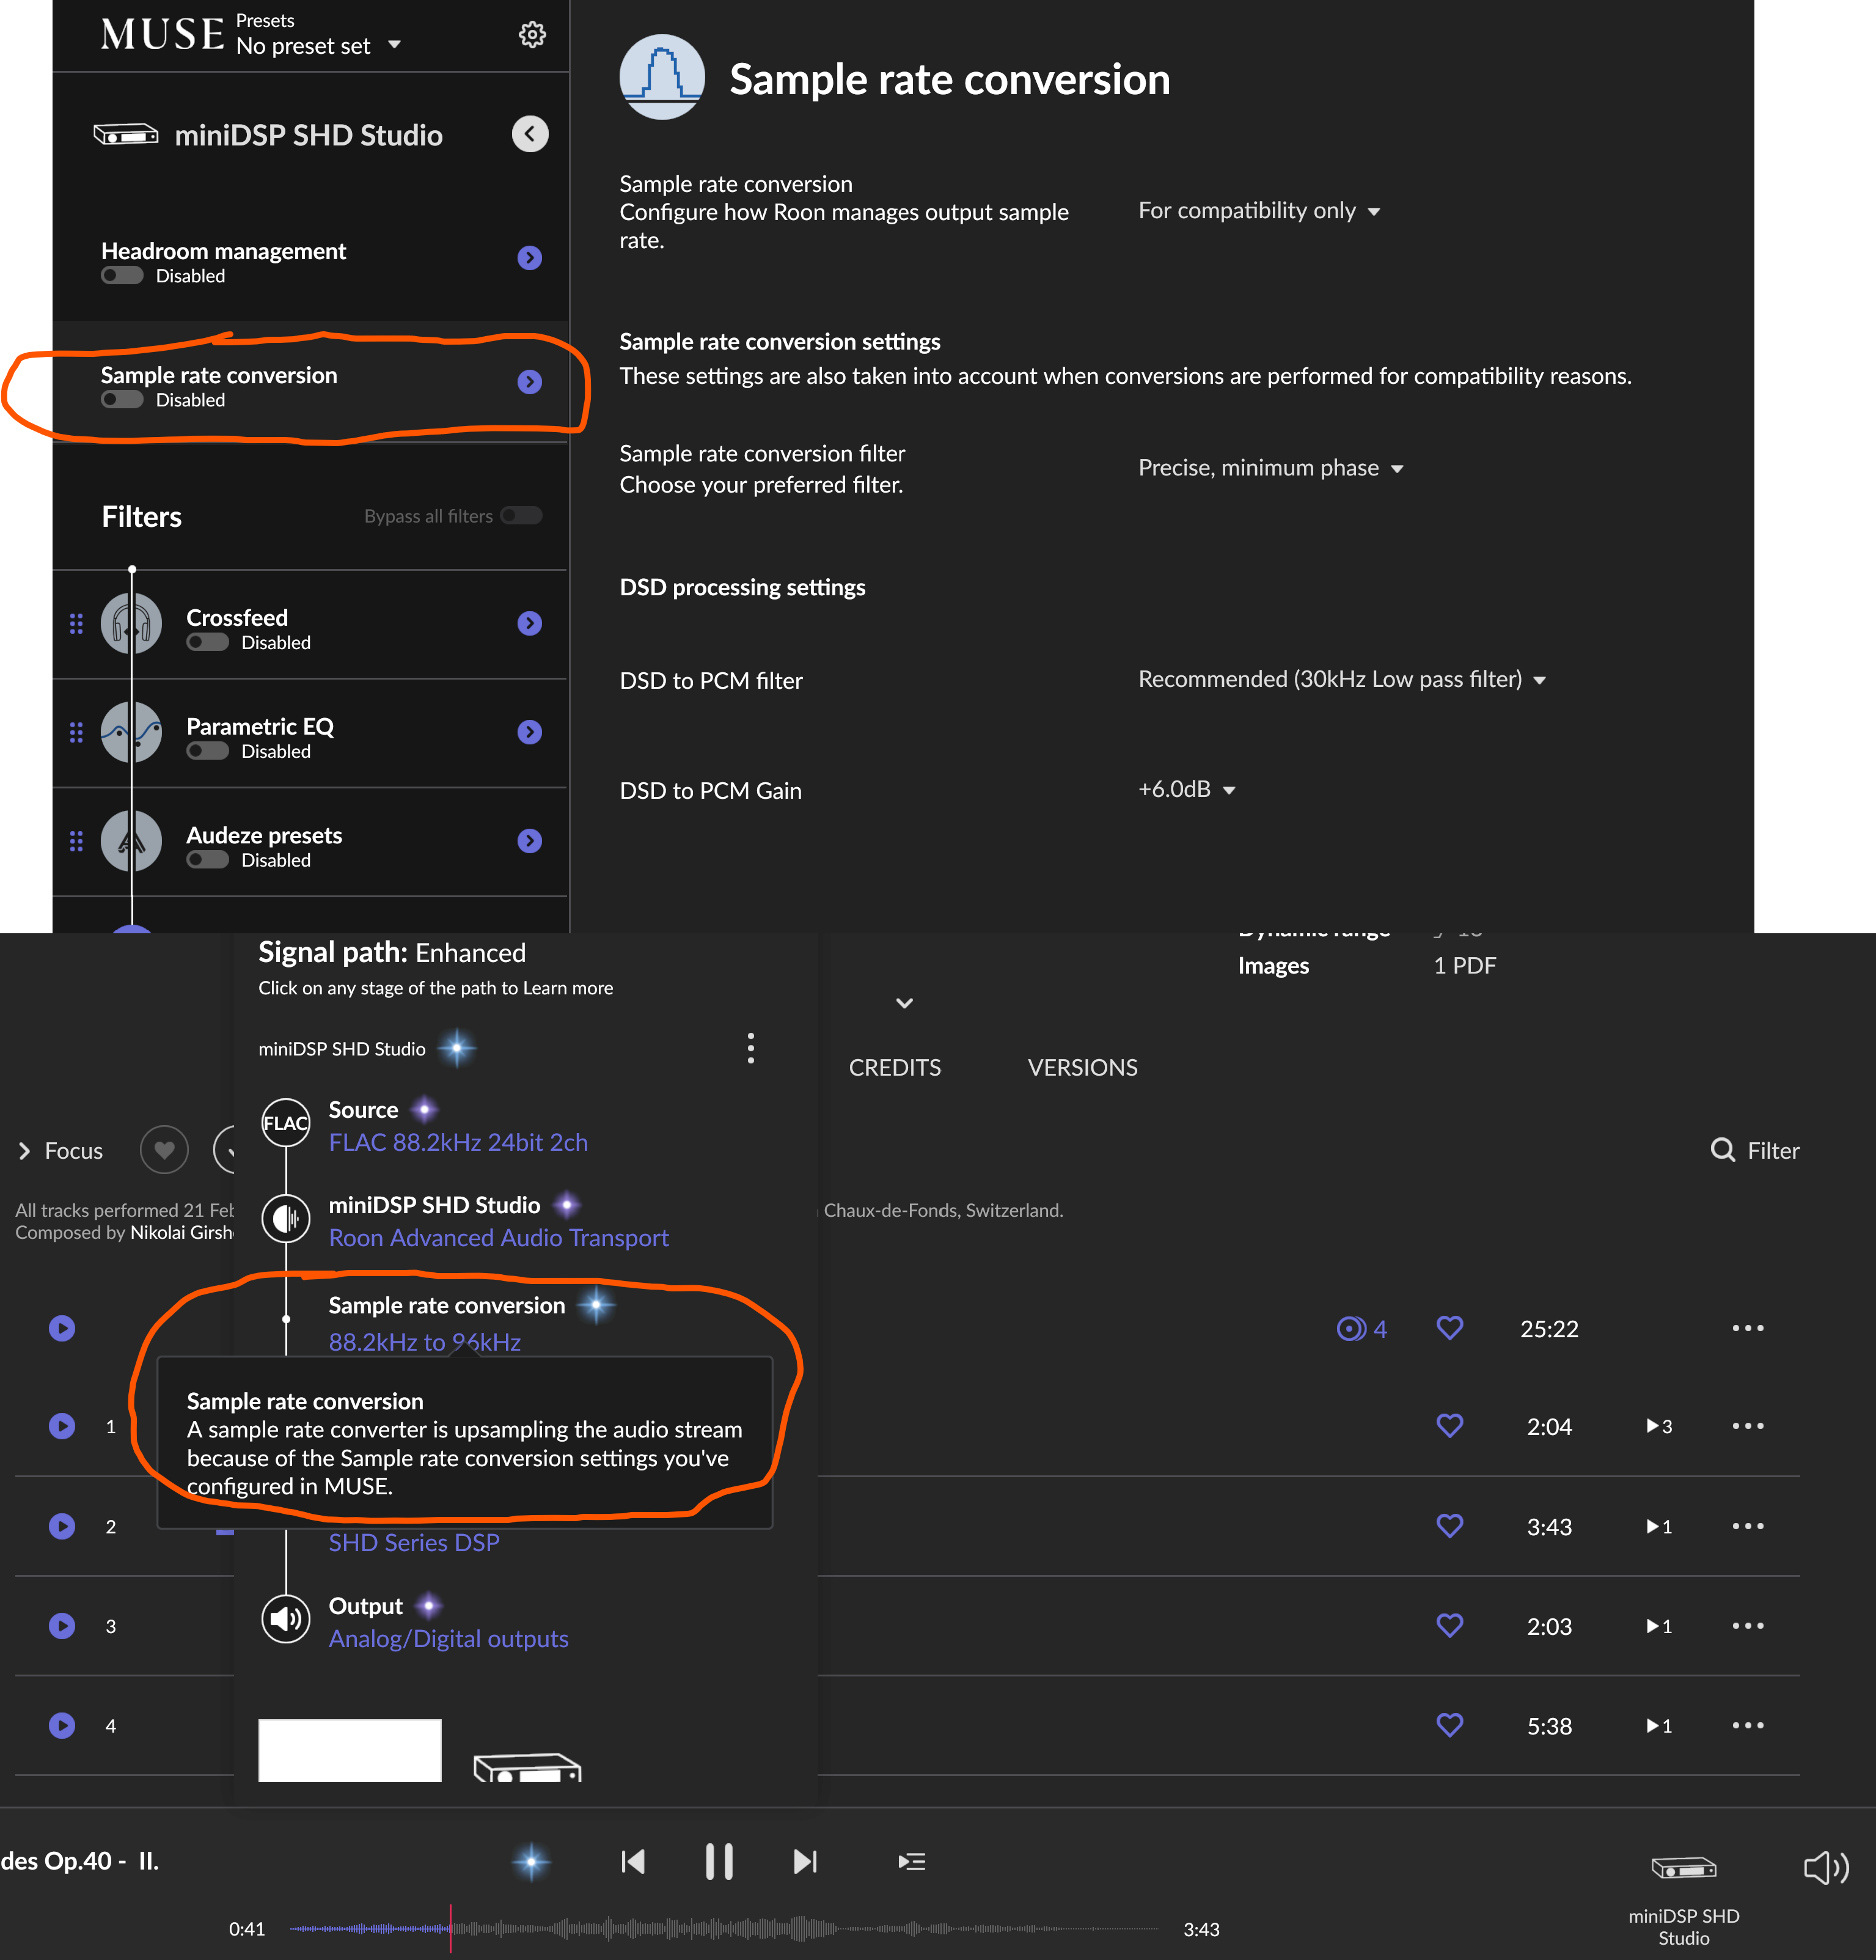This screenshot has width=1876, height=1960.
Task: Open Nikolai Girsh composer link
Action: point(182,1233)
